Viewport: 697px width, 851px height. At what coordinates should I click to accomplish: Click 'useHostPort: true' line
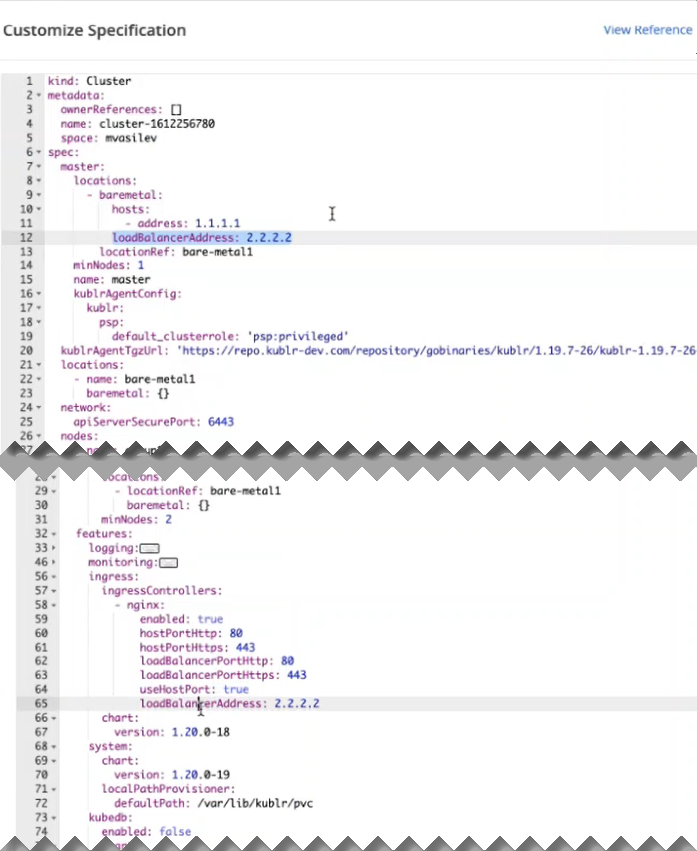(194, 689)
